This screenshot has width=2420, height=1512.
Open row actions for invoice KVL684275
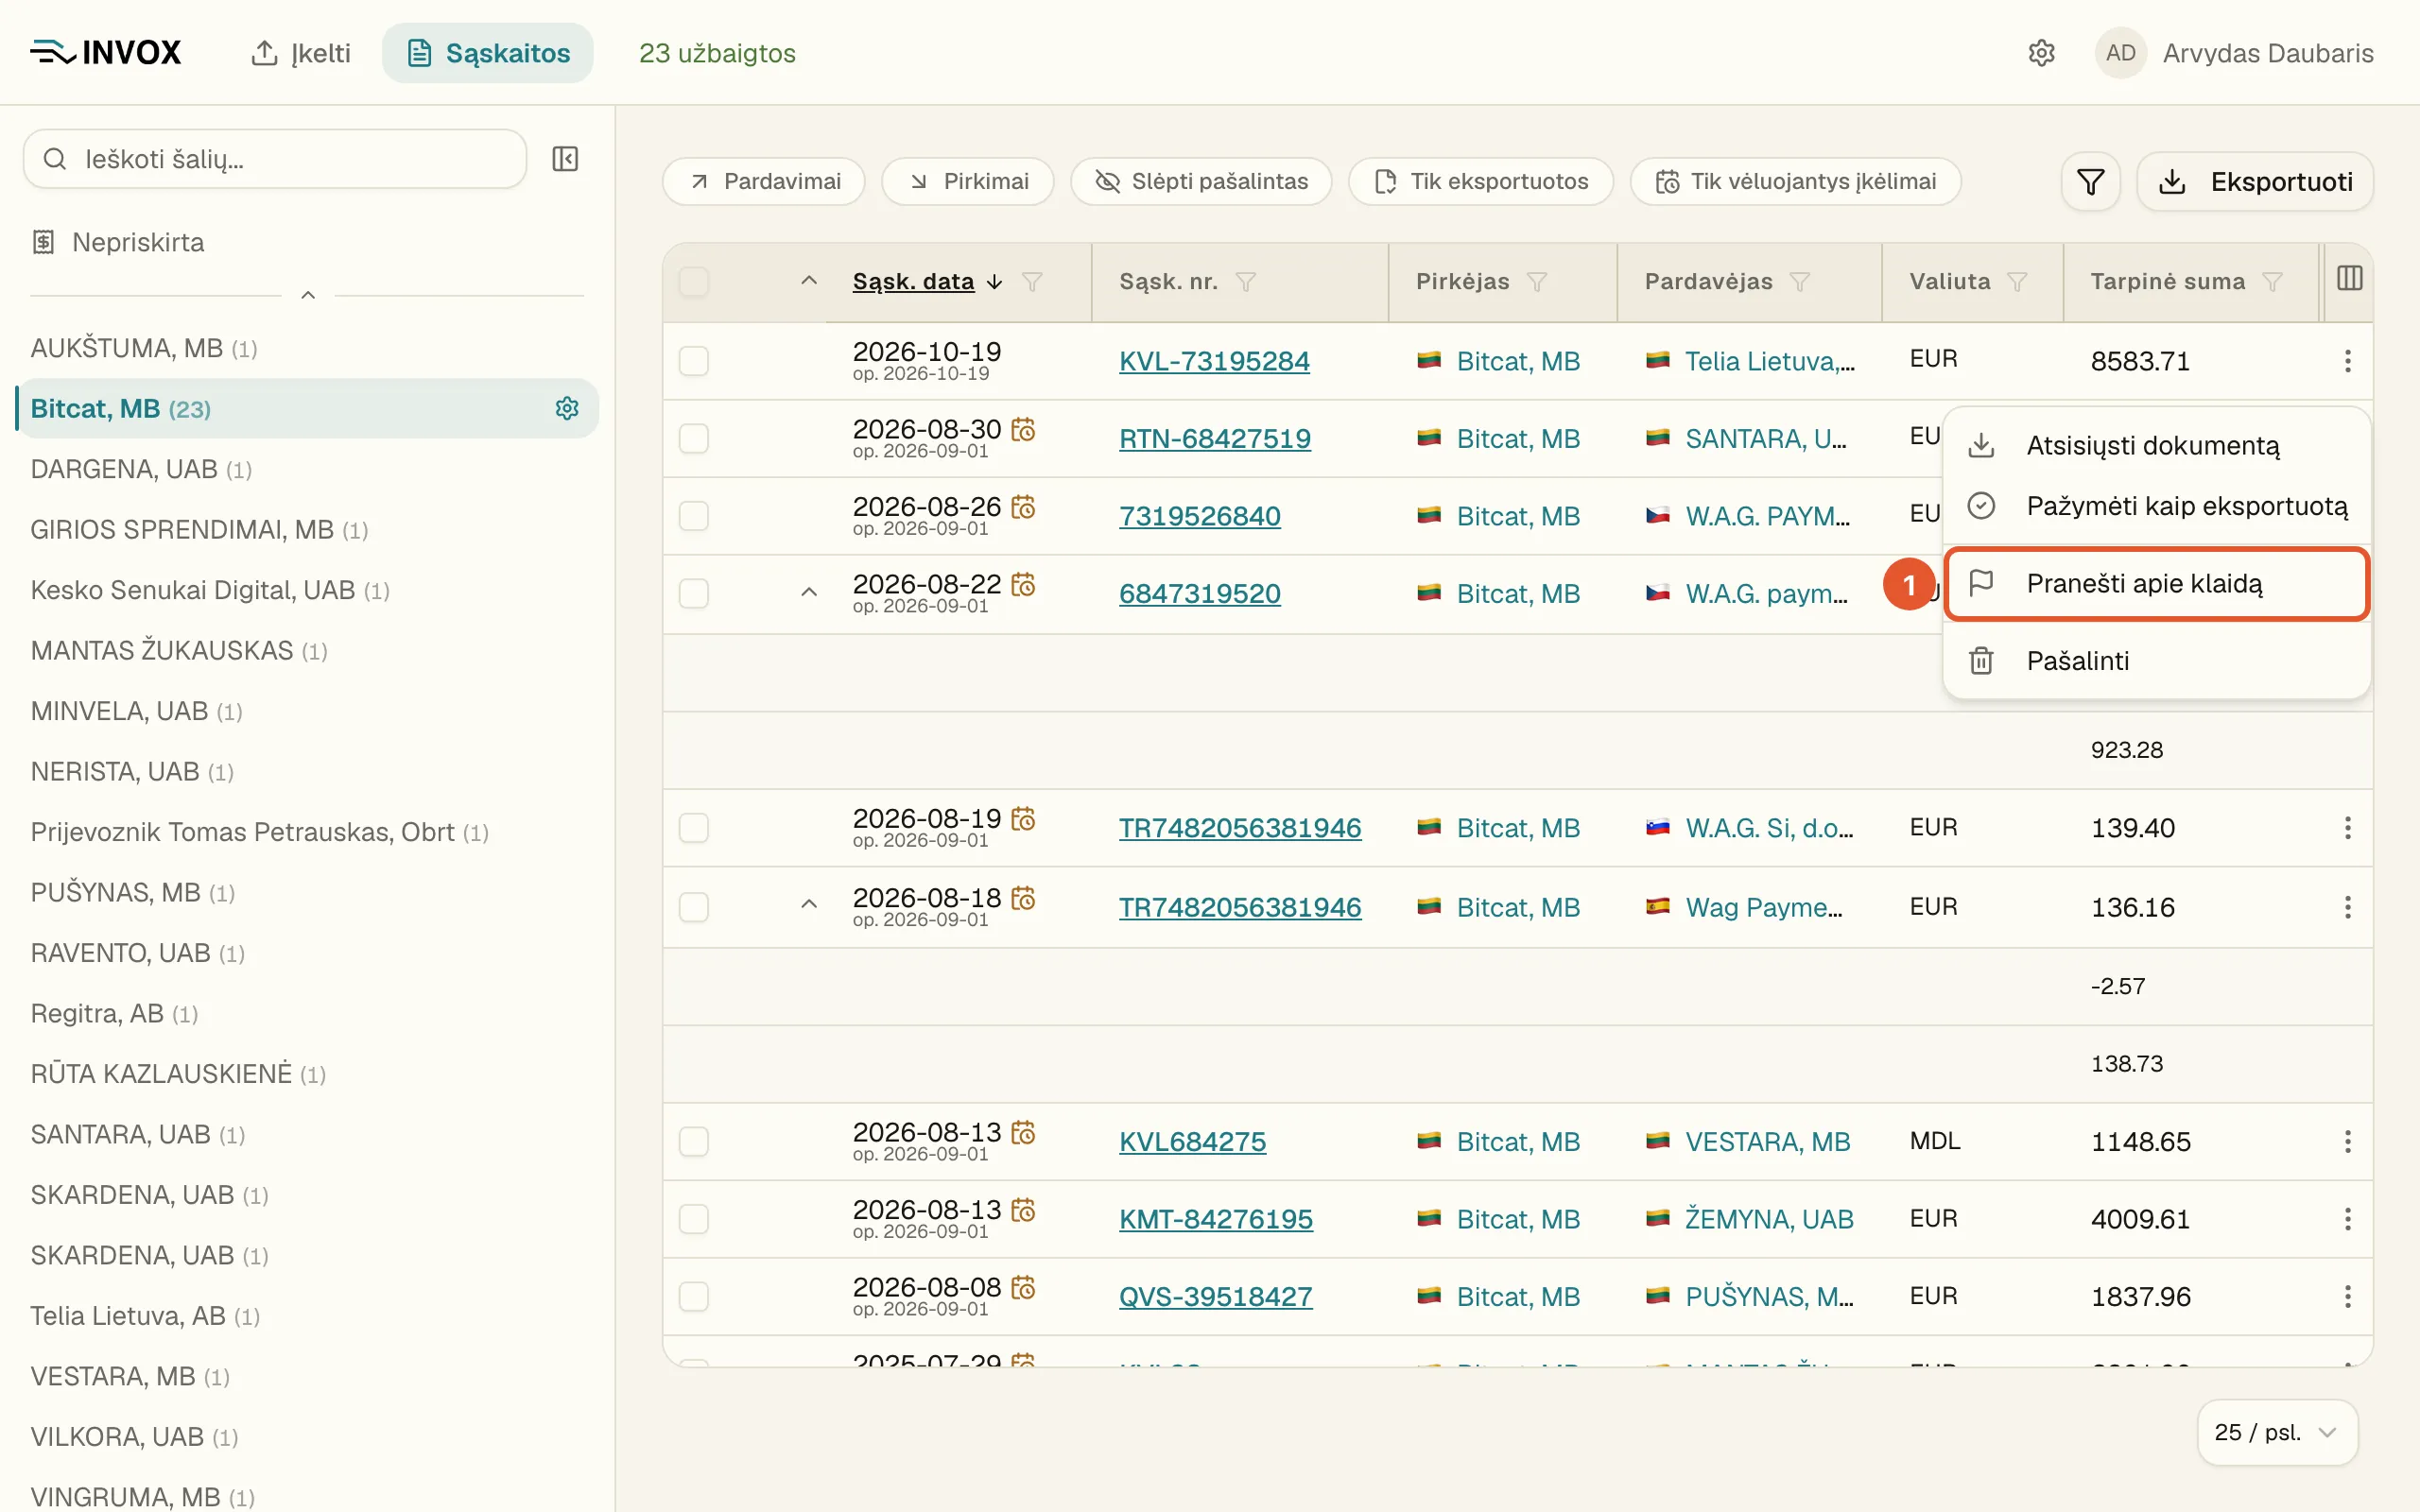[x=2347, y=1141]
